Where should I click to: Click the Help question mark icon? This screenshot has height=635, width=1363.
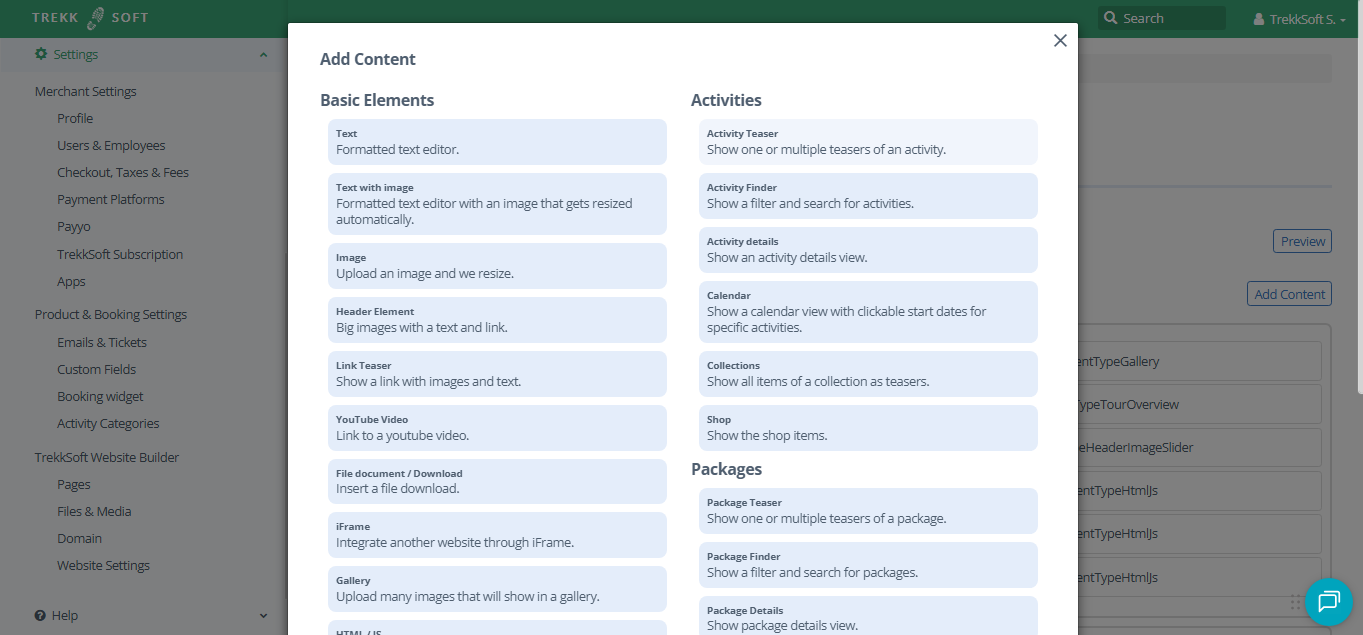point(40,616)
